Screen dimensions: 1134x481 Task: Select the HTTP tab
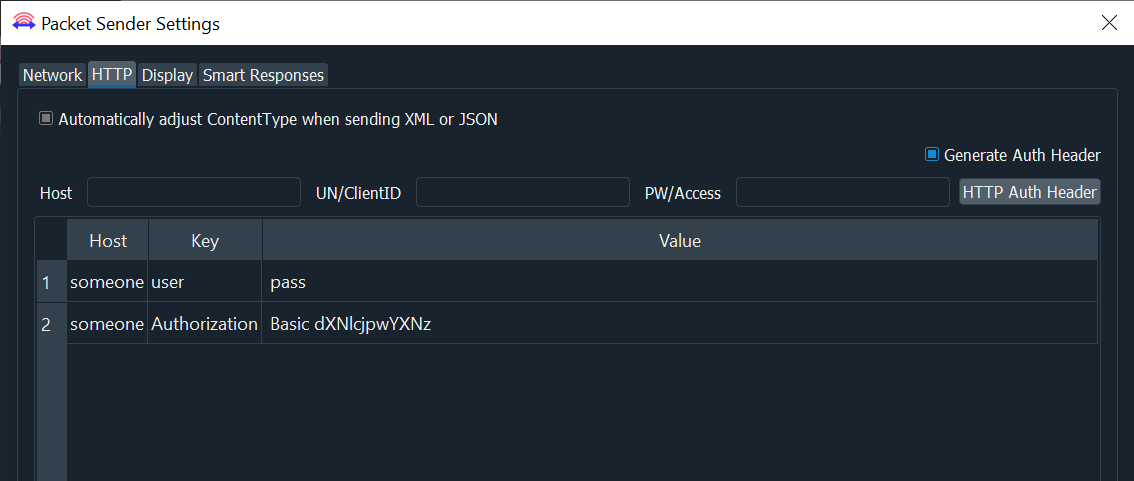point(112,75)
